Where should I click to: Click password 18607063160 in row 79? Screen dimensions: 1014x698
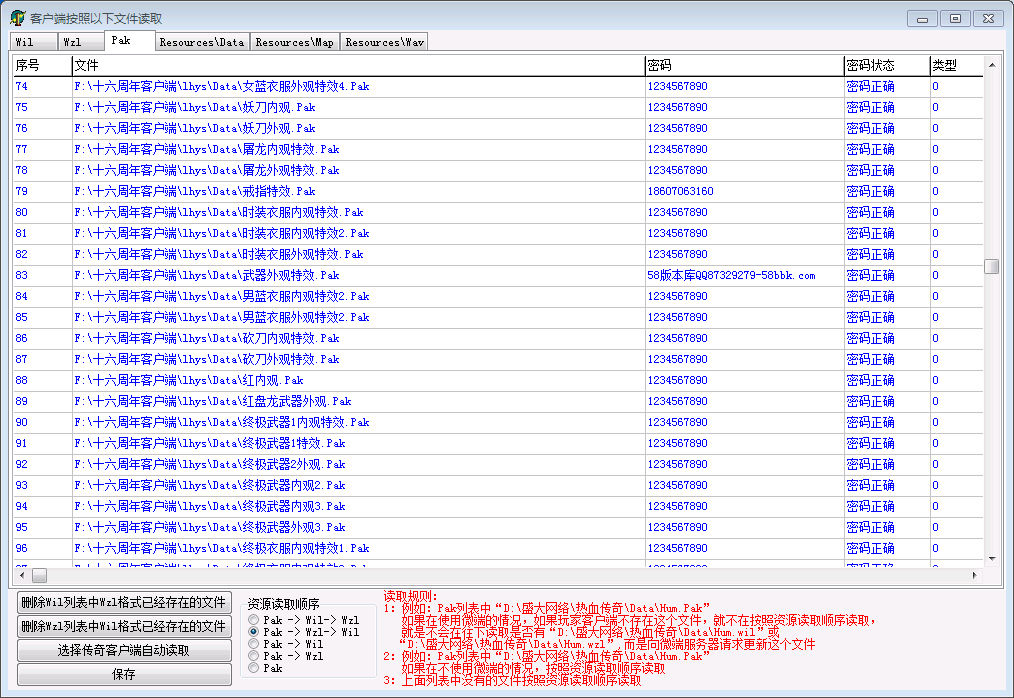[680, 191]
